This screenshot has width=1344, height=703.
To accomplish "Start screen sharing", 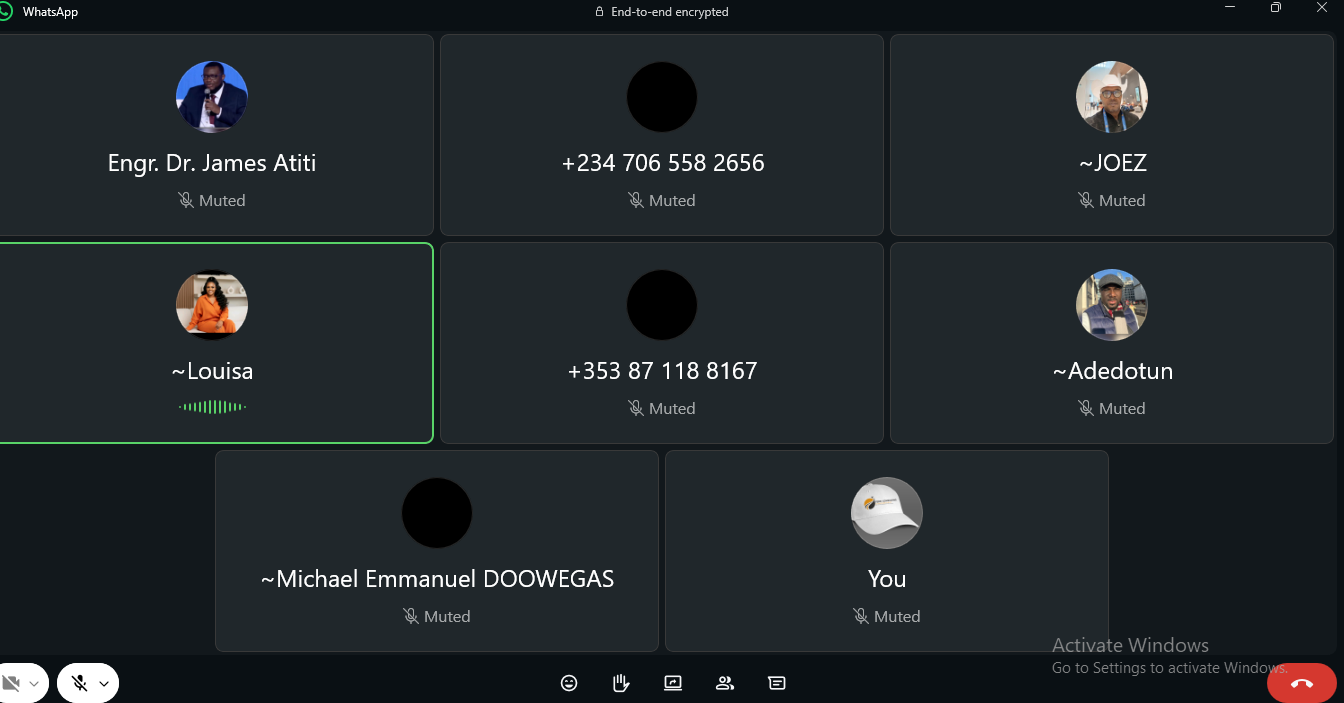I will click(x=673, y=683).
